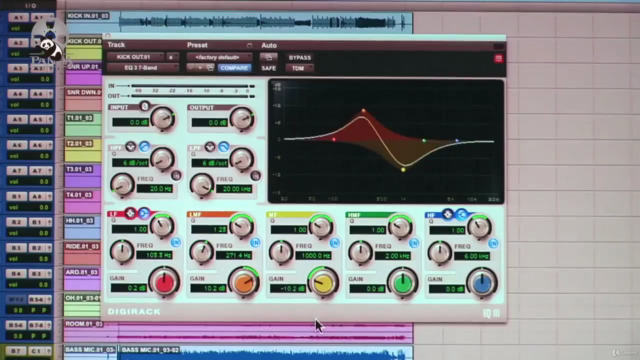Click the red LF node on the EQ graph
640x360 pixels.
[334, 140]
